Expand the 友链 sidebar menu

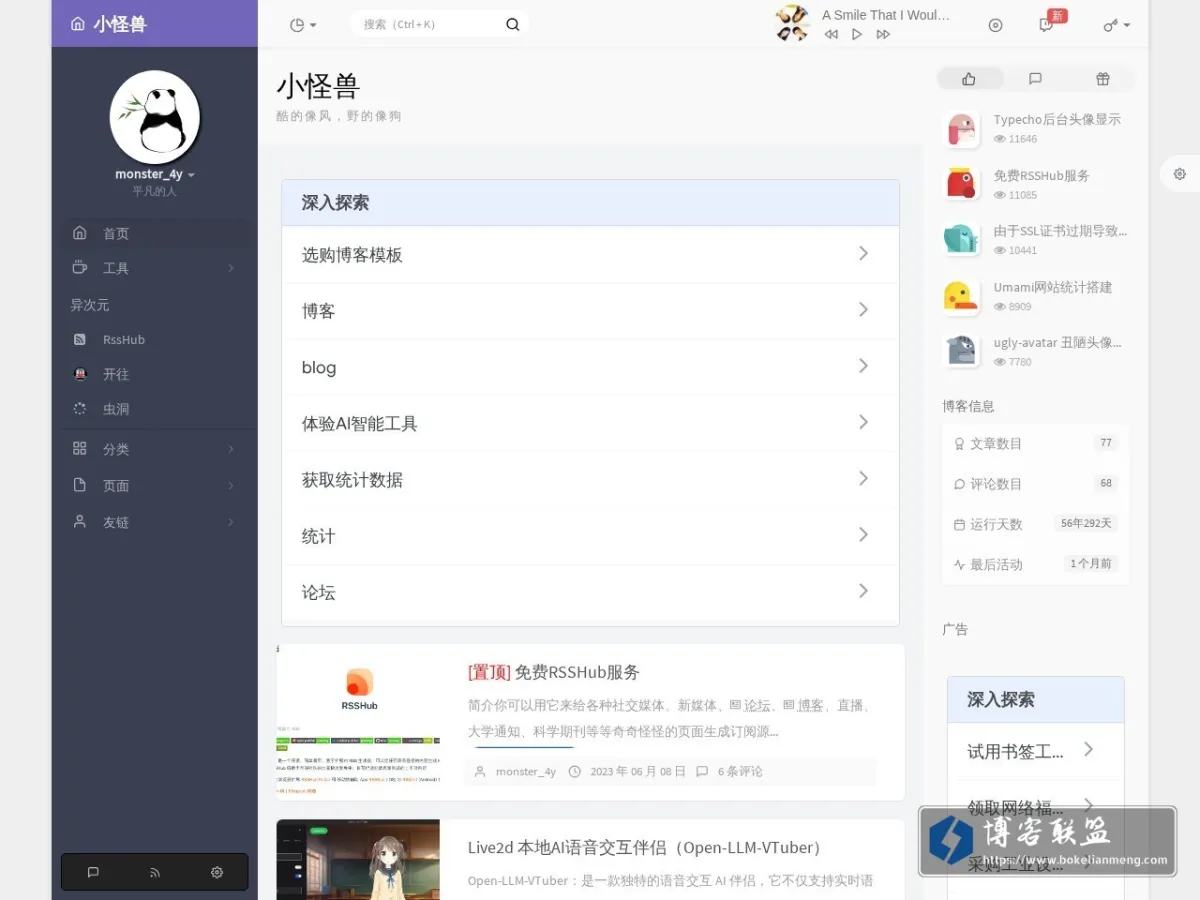[155, 522]
